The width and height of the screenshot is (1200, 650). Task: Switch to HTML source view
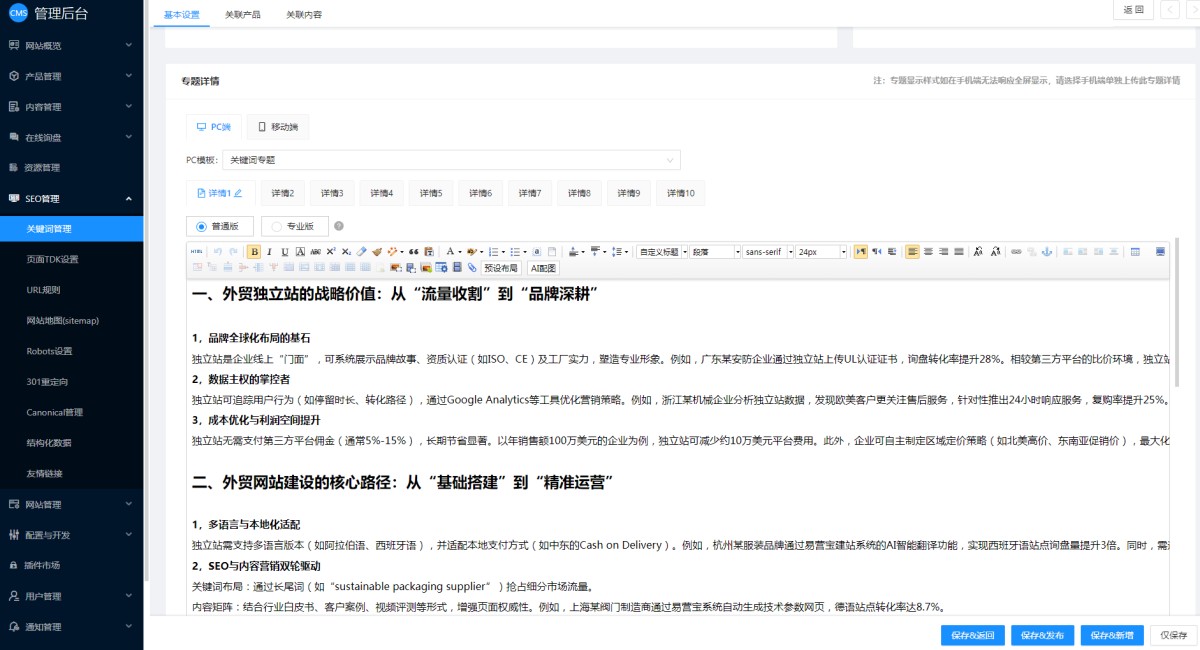[197, 252]
